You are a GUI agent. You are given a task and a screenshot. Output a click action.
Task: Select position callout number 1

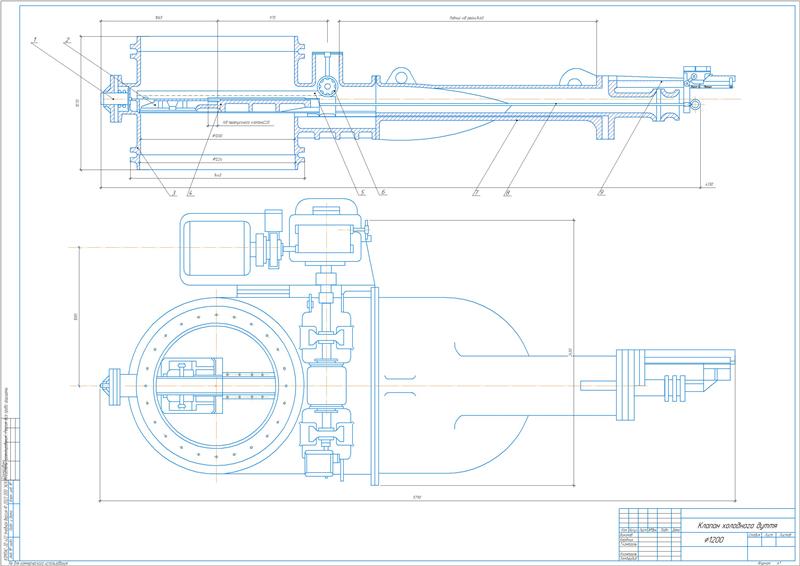(x=35, y=39)
